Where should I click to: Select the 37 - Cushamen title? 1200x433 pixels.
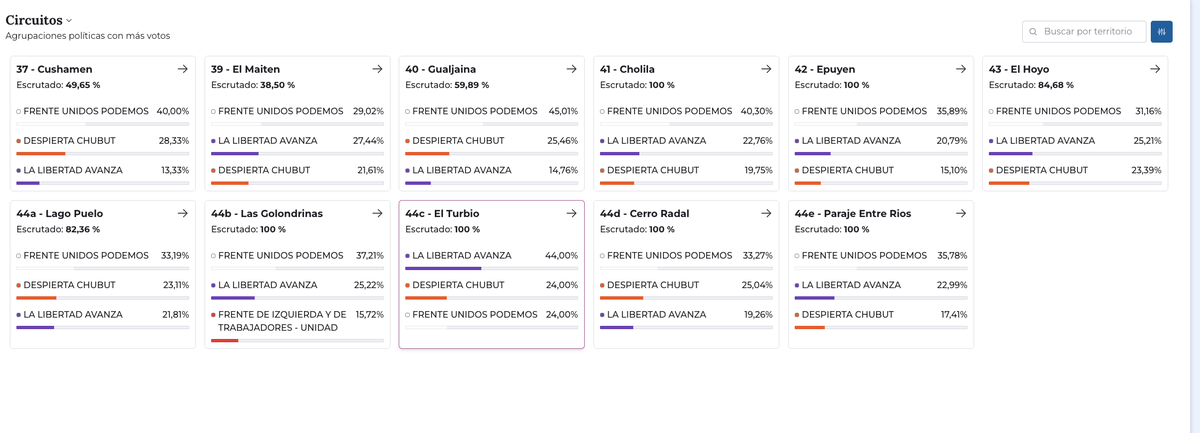pyautogui.click(x=54, y=70)
